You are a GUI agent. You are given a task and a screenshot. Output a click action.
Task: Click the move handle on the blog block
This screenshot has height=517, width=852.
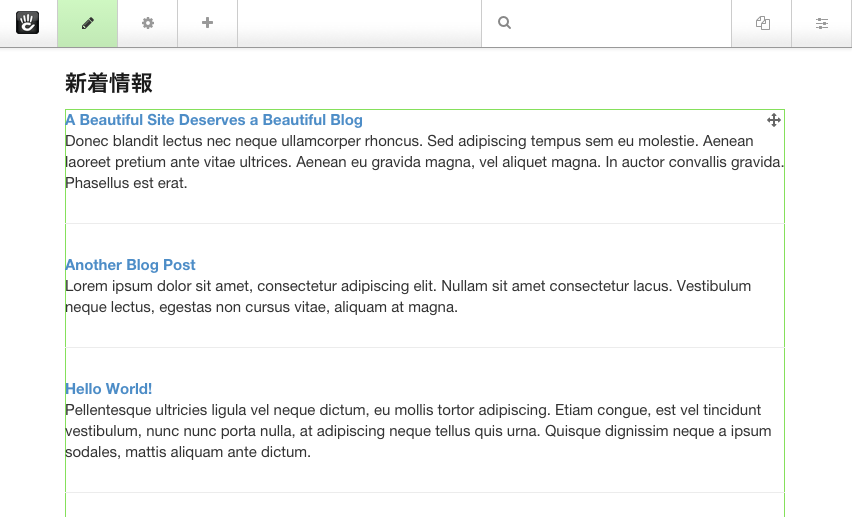point(773,120)
